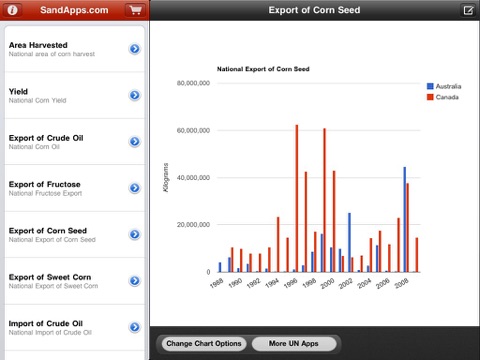Open Yield disclosure arrow

tap(135, 95)
